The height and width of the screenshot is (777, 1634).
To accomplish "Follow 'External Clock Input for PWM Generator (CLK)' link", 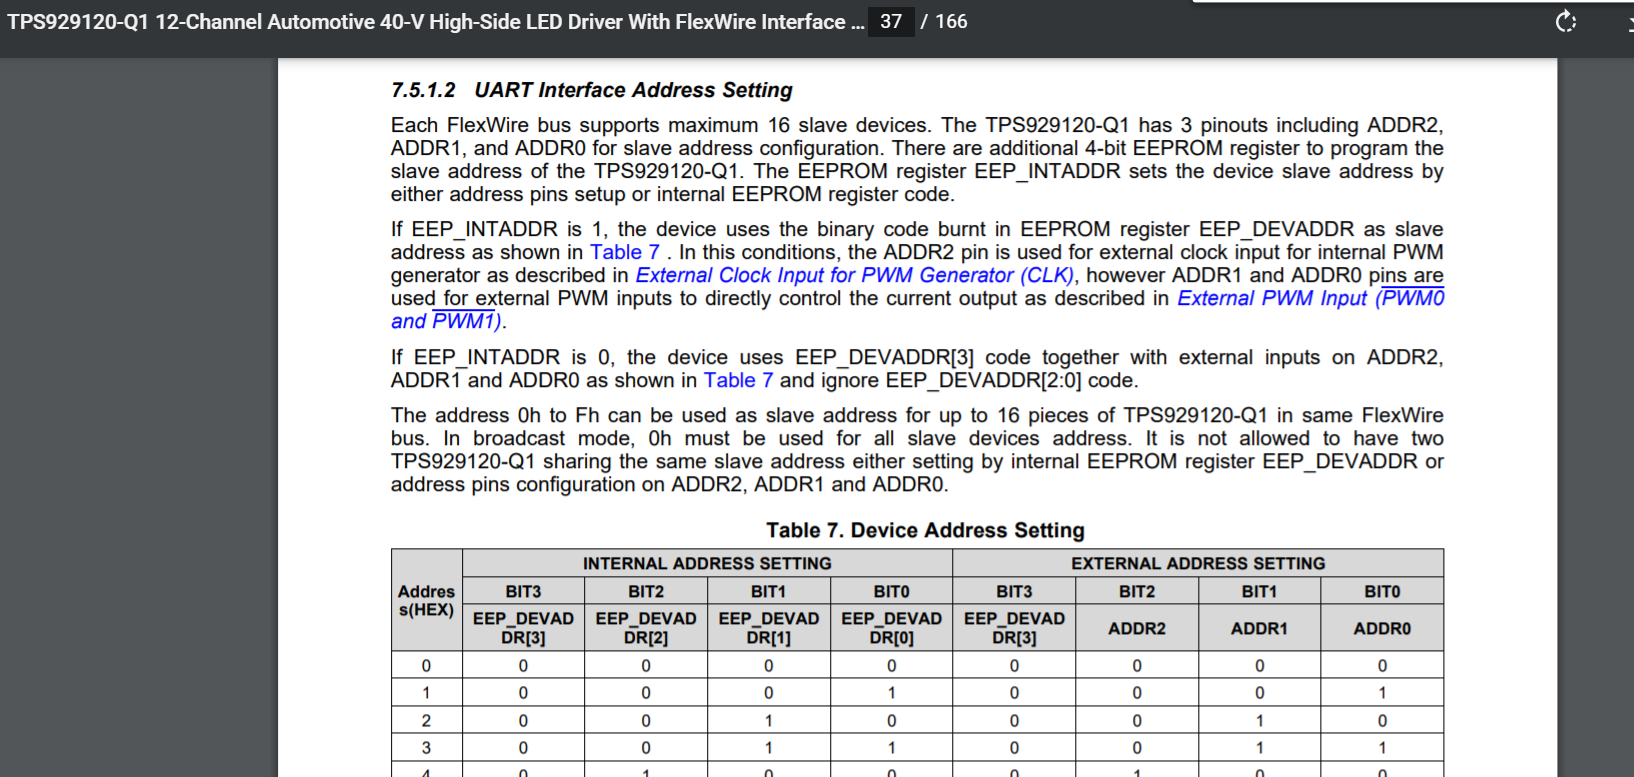I will click(855, 275).
